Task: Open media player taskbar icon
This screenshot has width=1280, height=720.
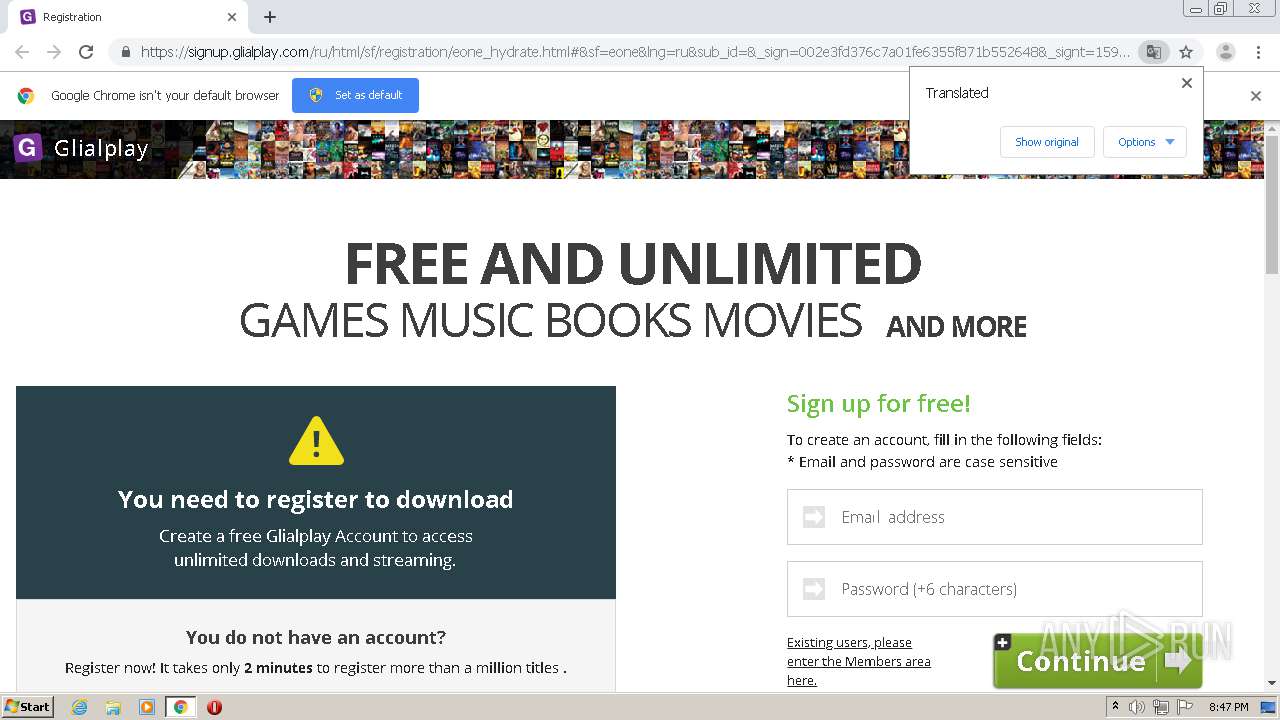Action: 147,707
